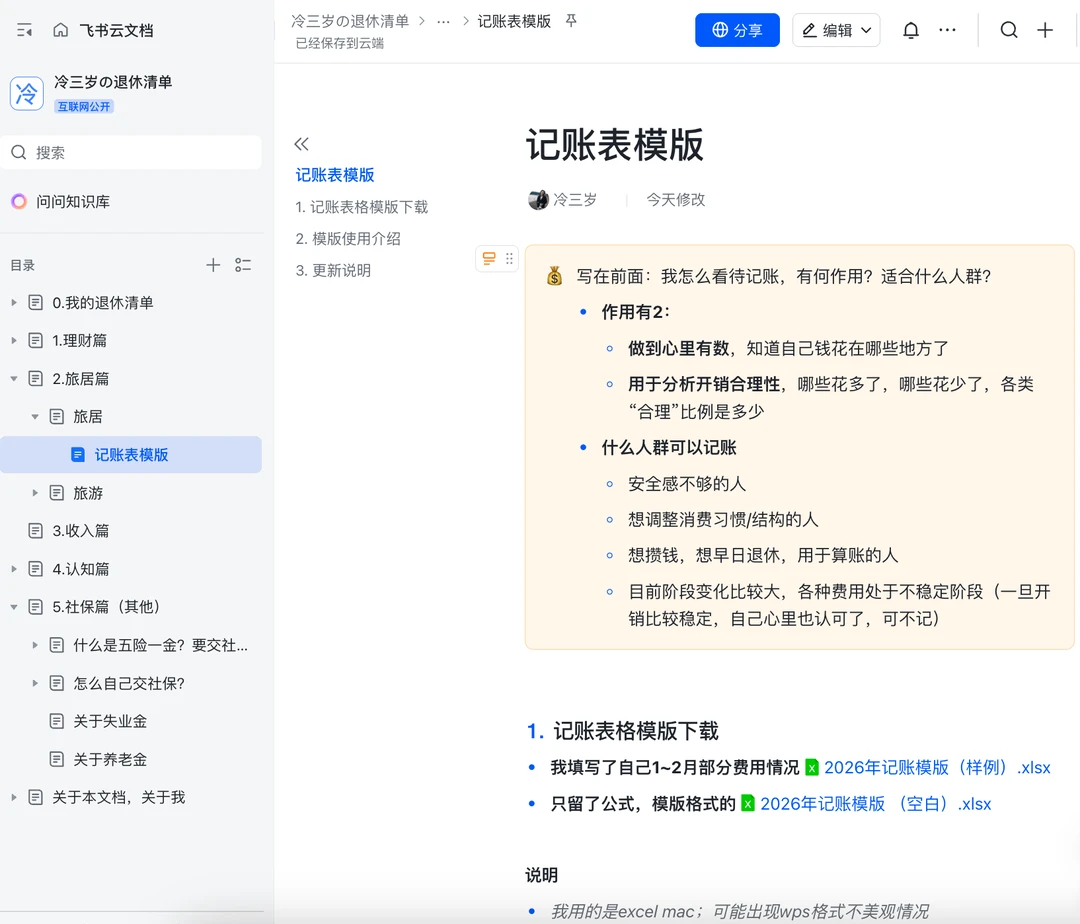Screen dimensions: 1080x924
Task: Click the 今天修改 timestamp text
Action: (676, 200)
